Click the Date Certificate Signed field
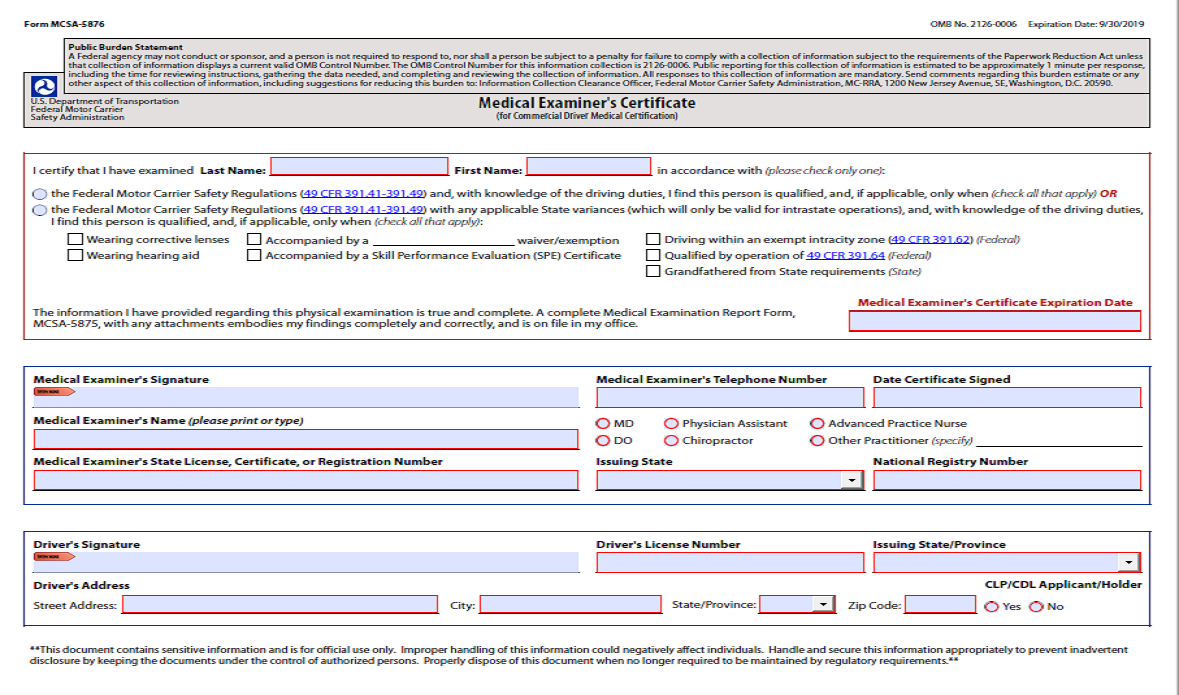The image size is (1179, 695). point(1007,398)
